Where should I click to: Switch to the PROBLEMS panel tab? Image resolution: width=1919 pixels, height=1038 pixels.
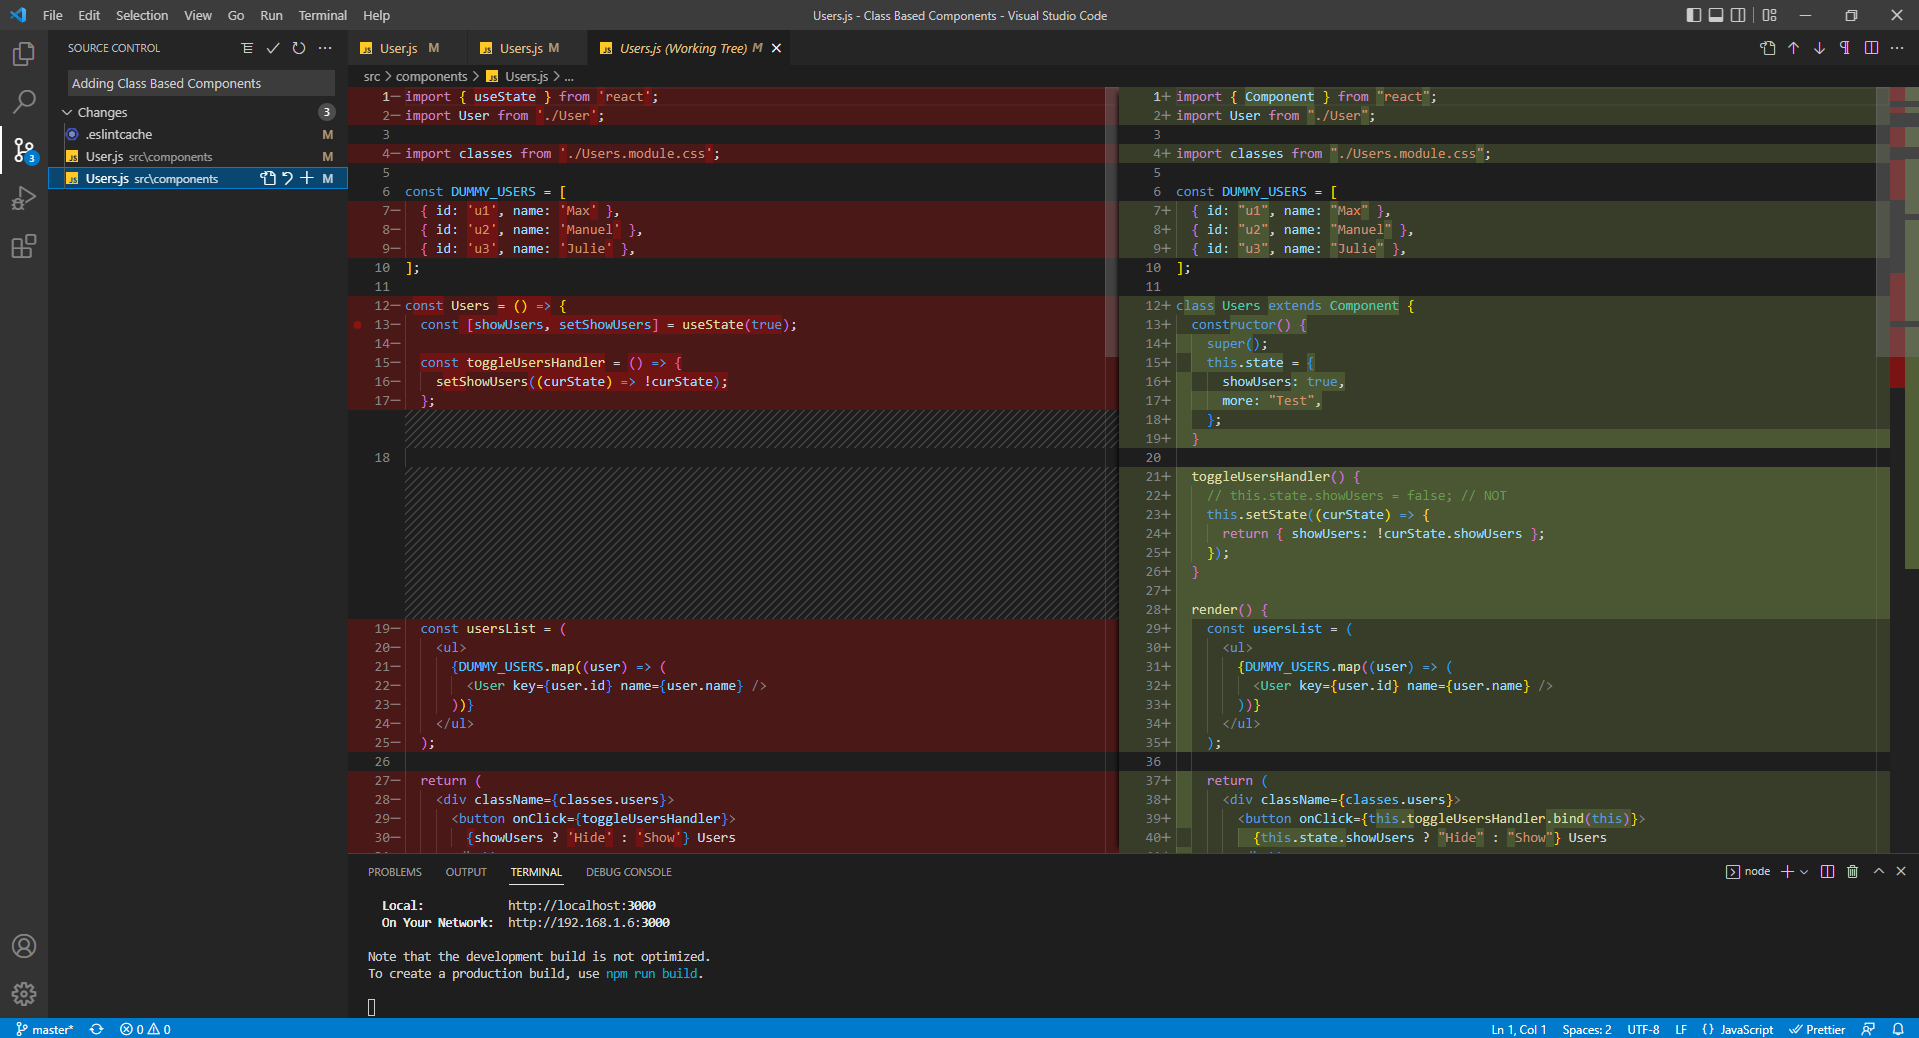394,872
